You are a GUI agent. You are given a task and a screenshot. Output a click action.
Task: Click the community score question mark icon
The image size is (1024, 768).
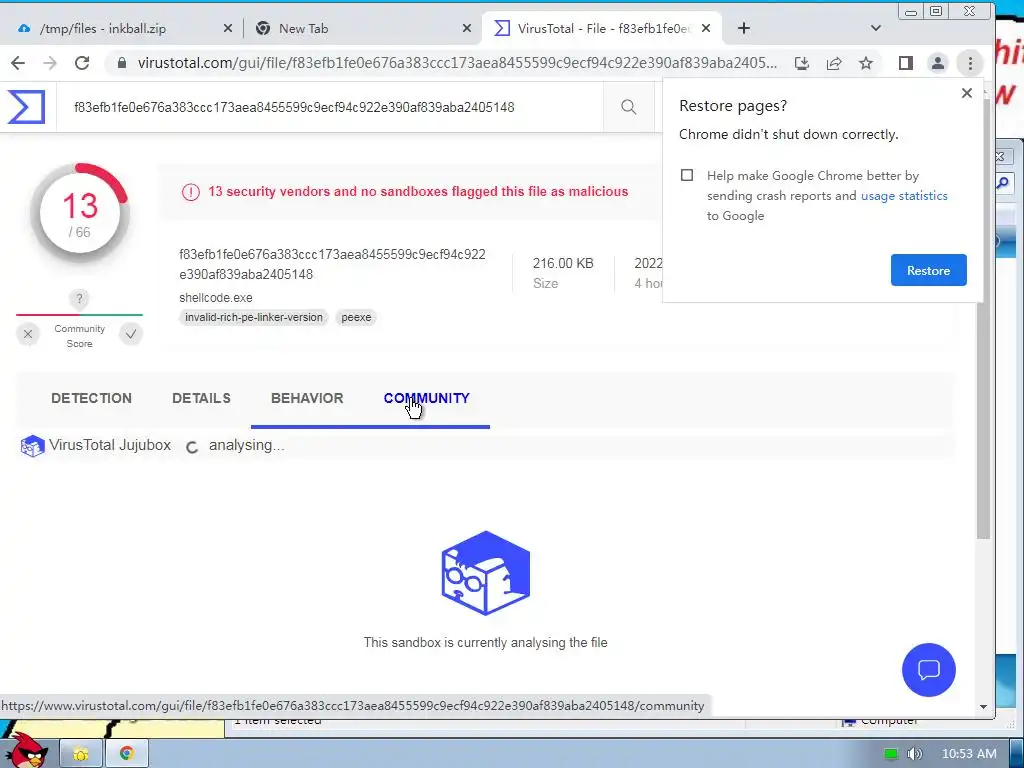click(79, 299)
